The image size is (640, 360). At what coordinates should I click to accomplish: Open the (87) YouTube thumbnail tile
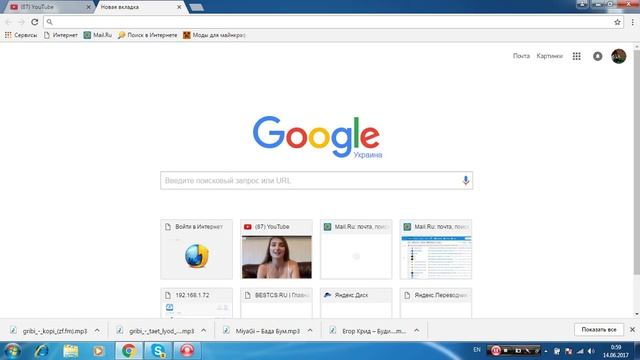[276, 249]
